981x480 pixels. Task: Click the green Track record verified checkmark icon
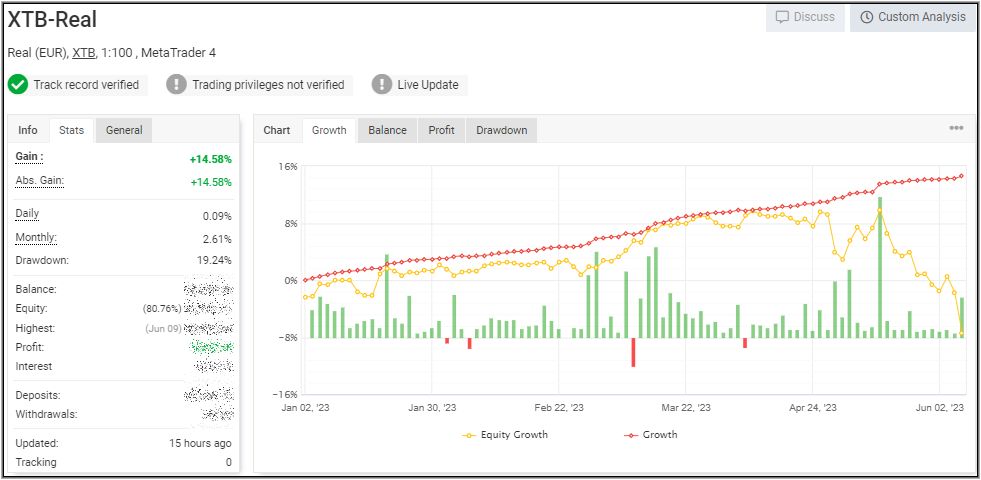click(x=18, y=85)
